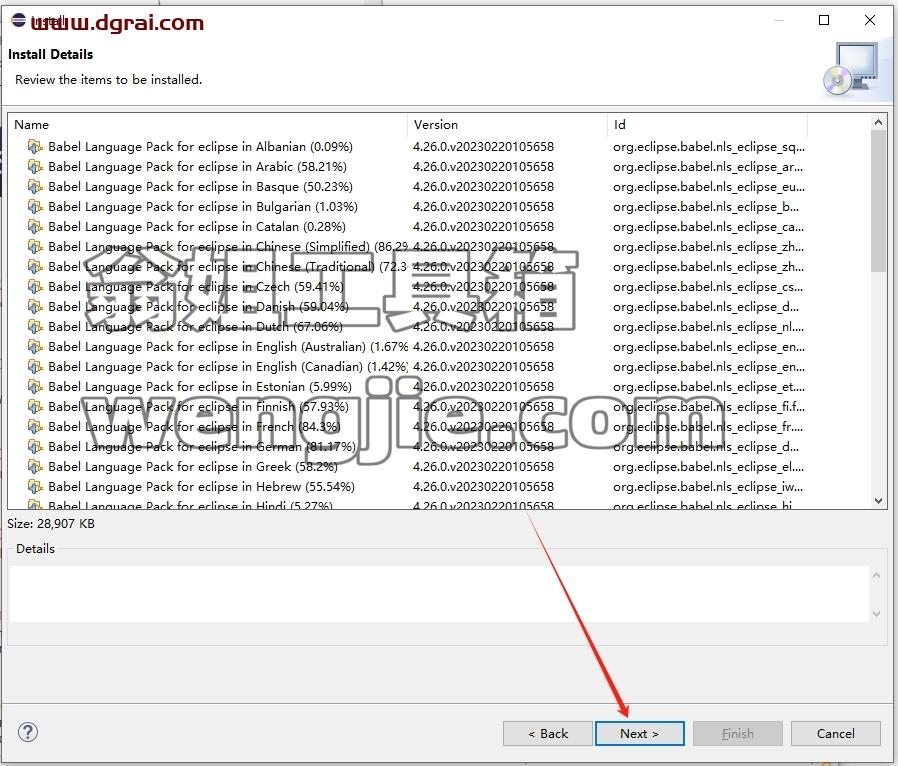Click the Arabic language pack feature icon

pyautogui.click(x=35, y=167)
